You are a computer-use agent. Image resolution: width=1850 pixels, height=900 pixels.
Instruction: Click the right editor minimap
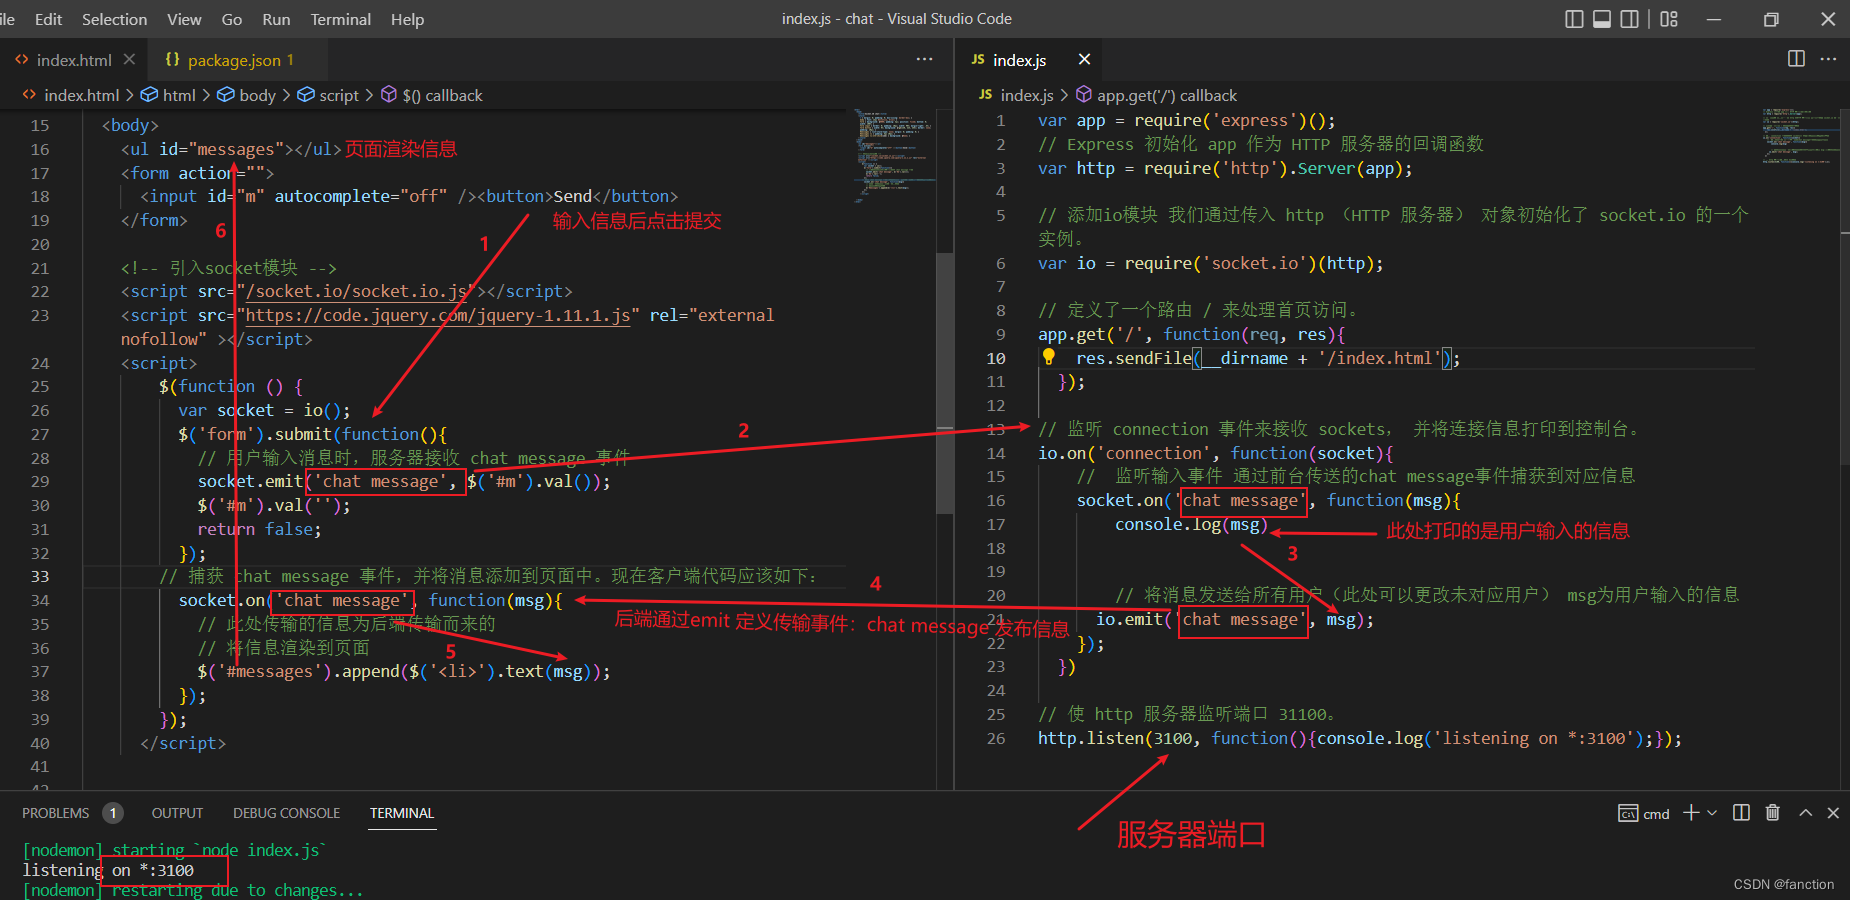pos(1800,135)
